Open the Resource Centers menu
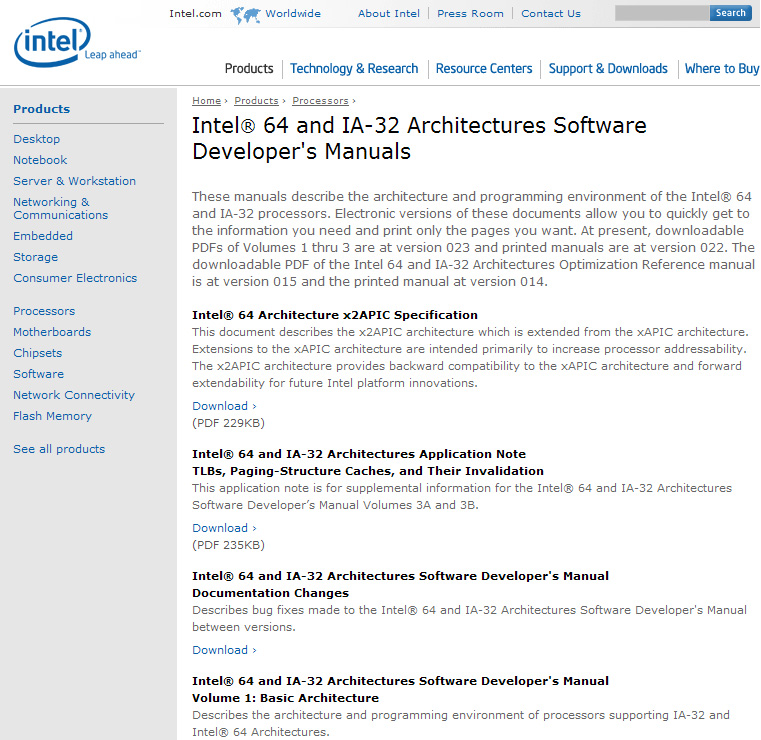 point(484,69)
